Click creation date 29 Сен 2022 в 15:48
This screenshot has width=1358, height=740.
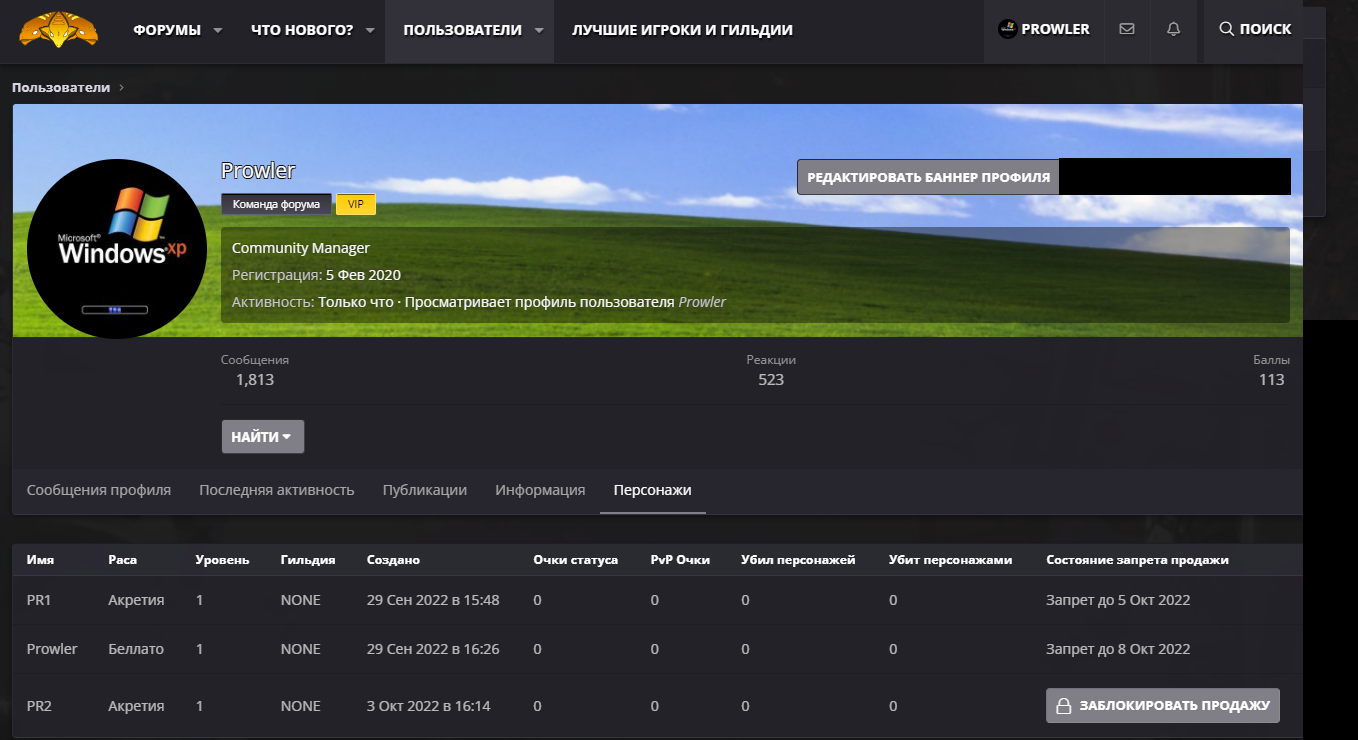(433, 600)
